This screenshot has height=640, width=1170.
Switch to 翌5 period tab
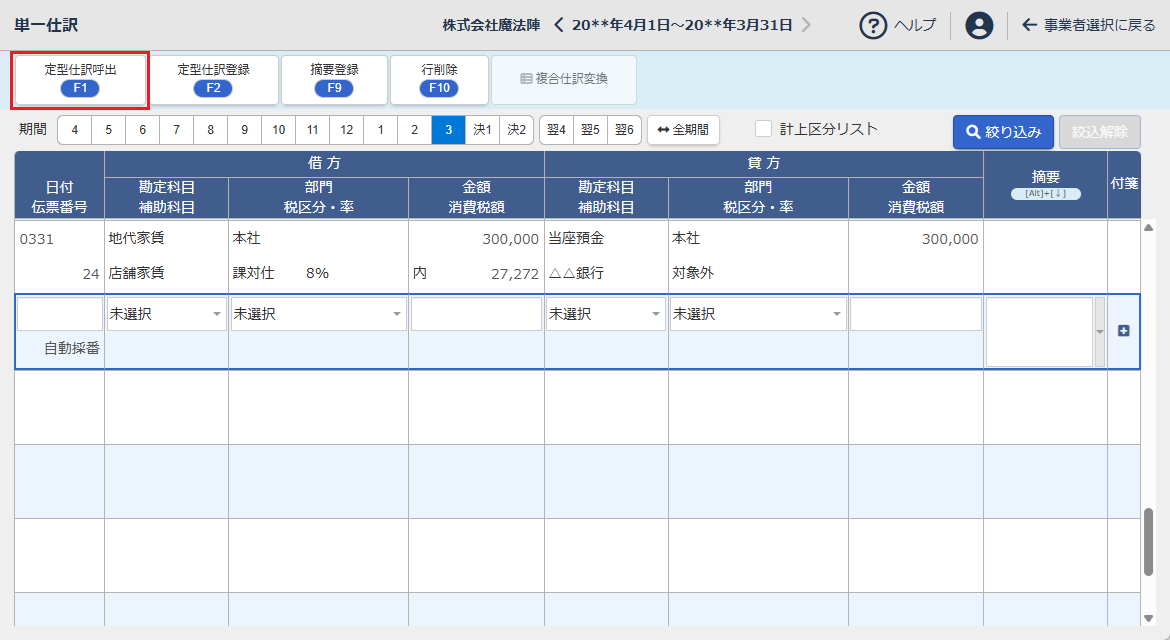(590, 130)
